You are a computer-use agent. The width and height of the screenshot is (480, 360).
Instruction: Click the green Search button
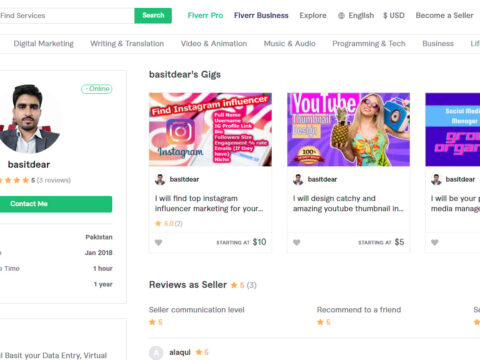153,16
